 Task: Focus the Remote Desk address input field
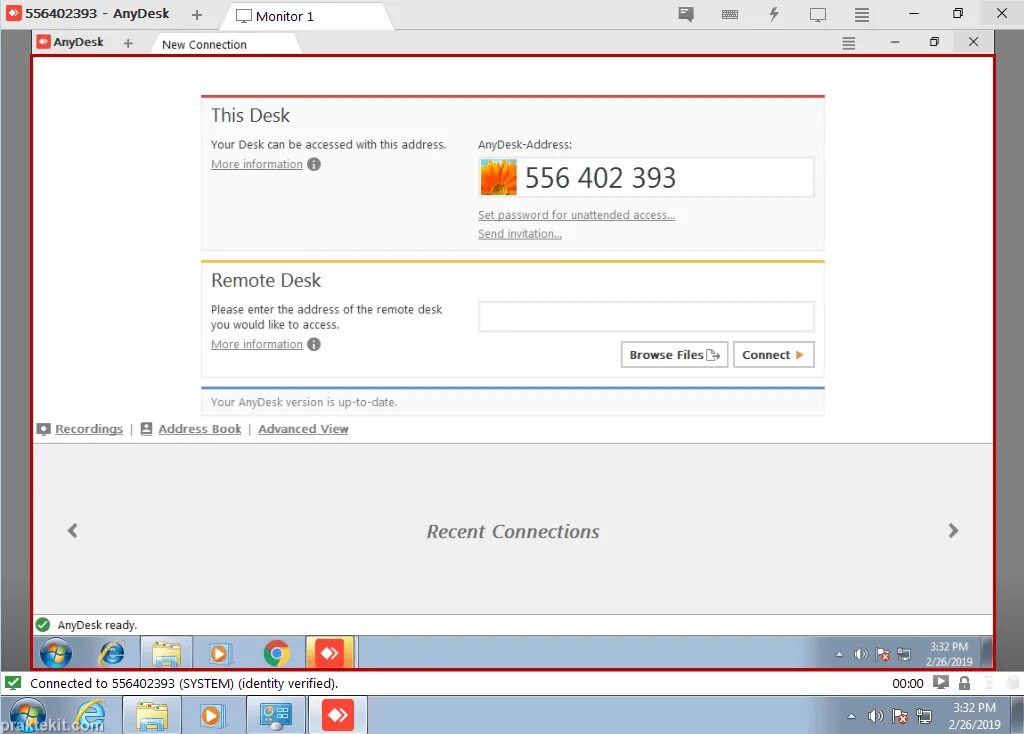point(646,316)
